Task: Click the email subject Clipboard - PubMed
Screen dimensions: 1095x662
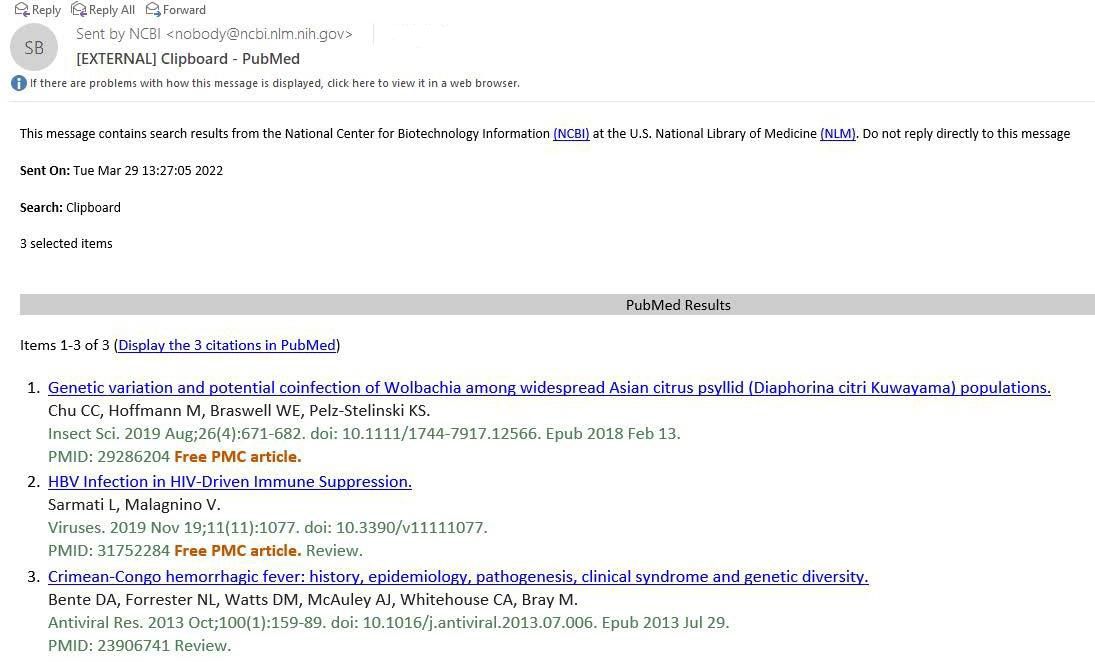Action: point(188,58)
